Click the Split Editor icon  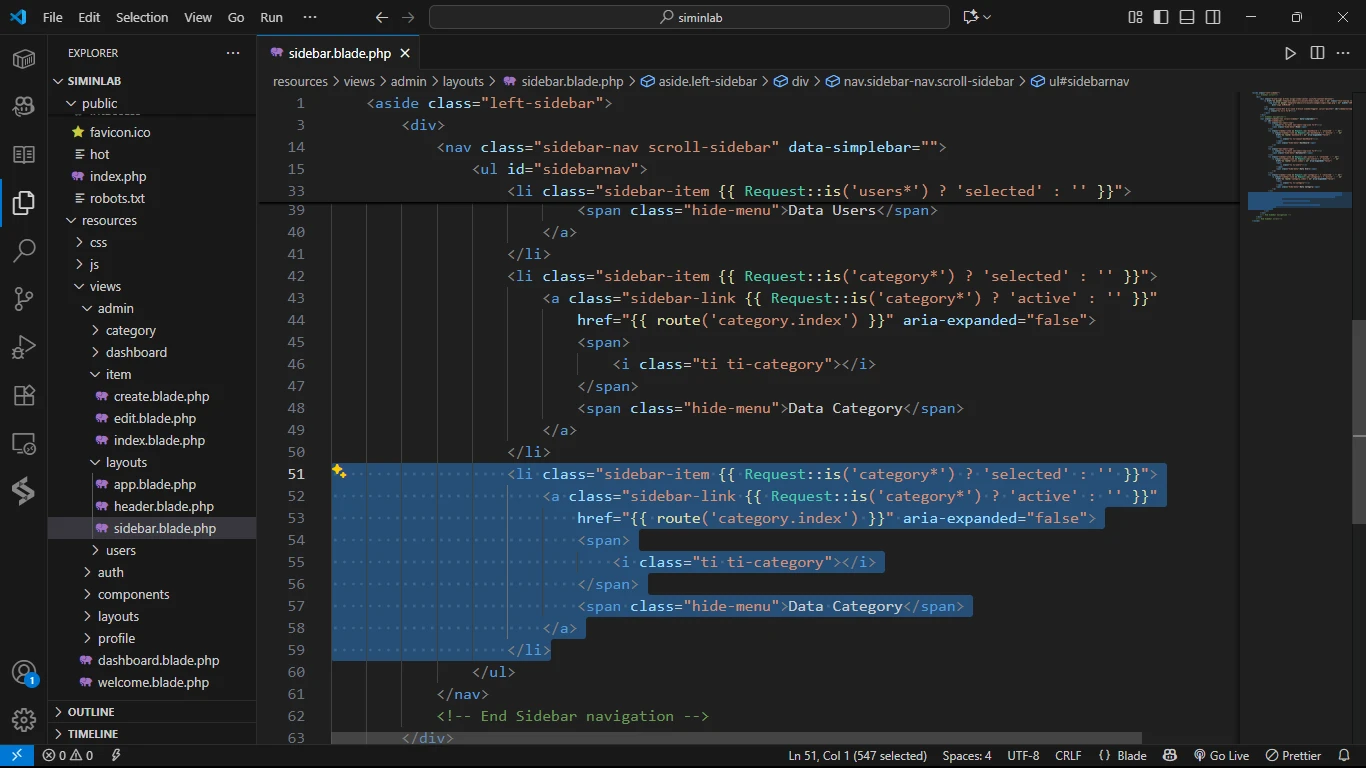click(1317, 53)
